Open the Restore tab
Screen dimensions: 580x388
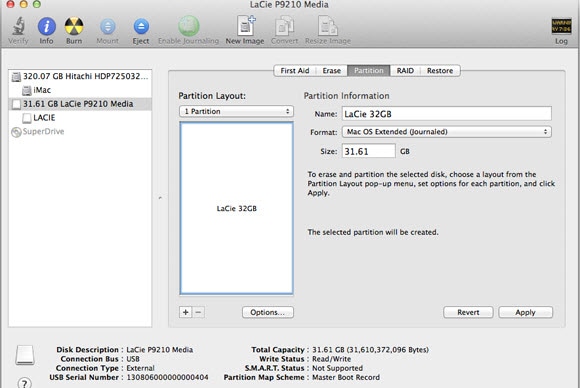(x=440, y=71)
